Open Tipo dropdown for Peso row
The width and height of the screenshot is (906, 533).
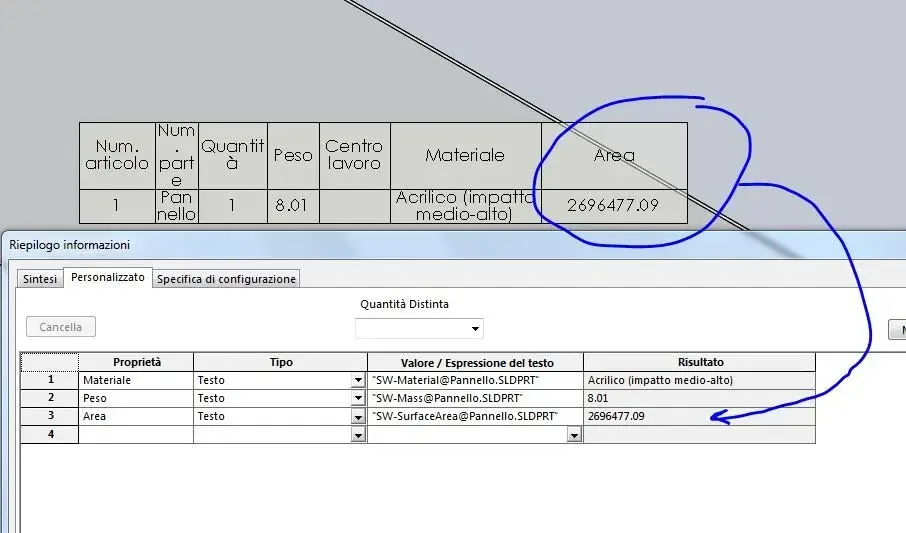coord(358,398)
